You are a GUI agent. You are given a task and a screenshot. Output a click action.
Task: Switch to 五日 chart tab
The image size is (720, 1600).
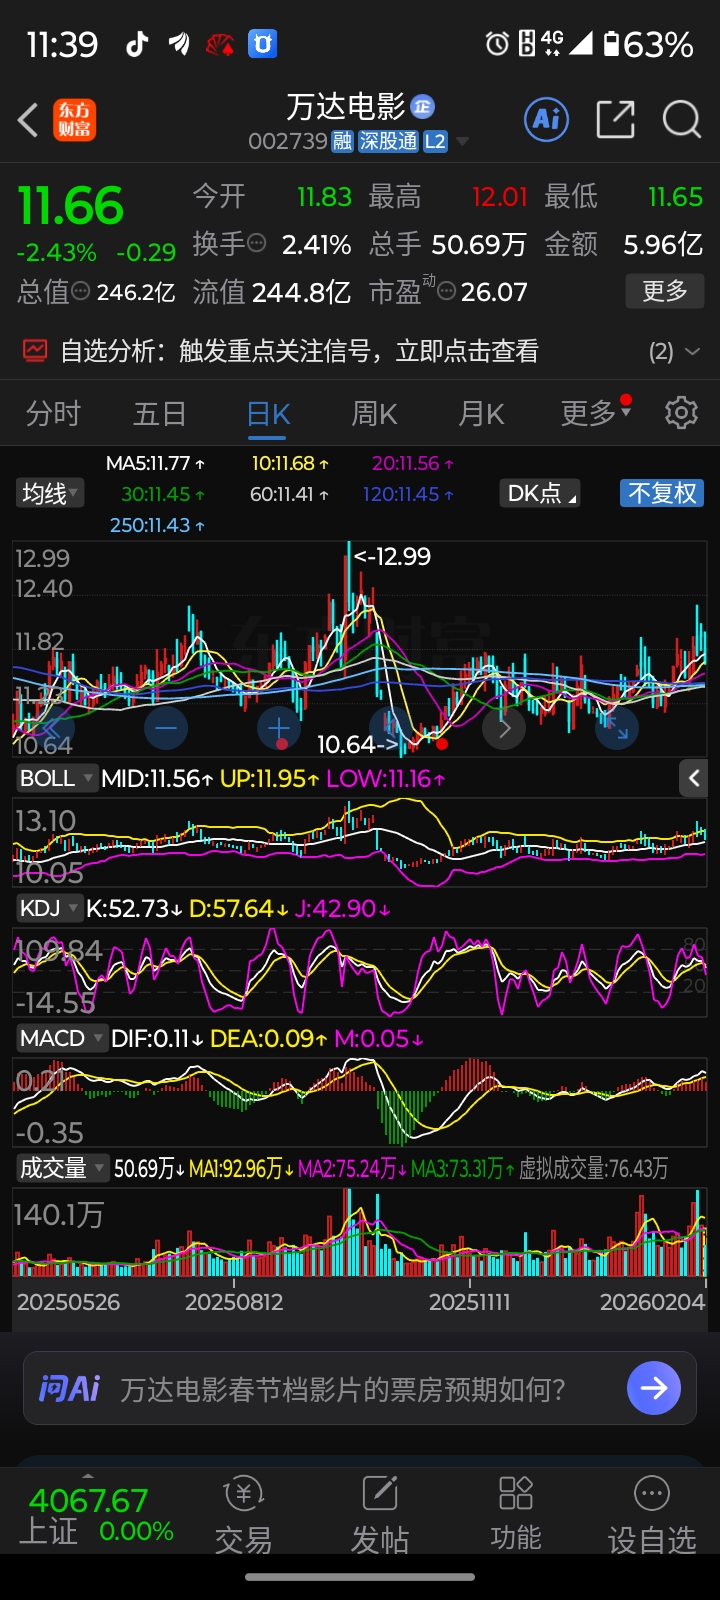(x=160, y=413)
